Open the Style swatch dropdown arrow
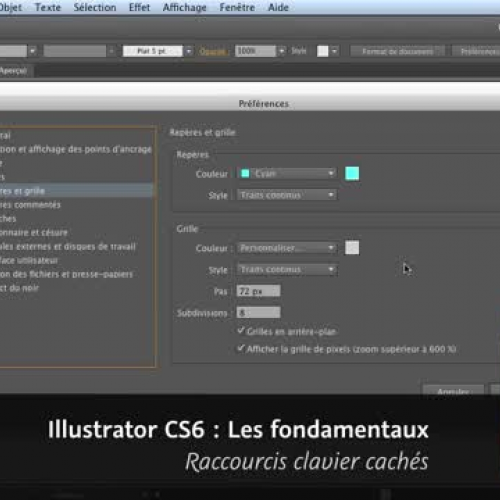500x500 pixels. pos(334,51)
